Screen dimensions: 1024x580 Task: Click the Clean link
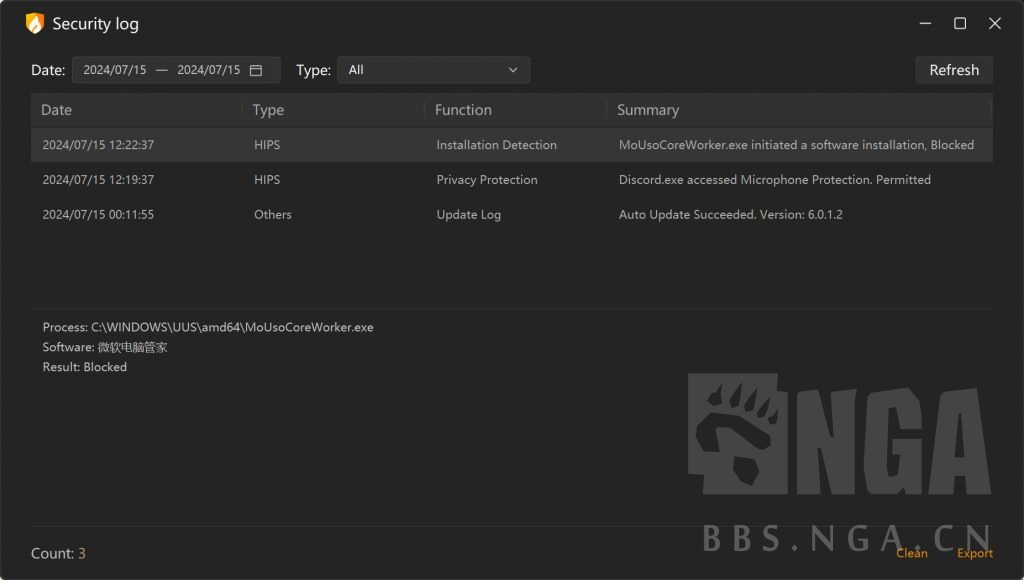(x=911, y=553)
